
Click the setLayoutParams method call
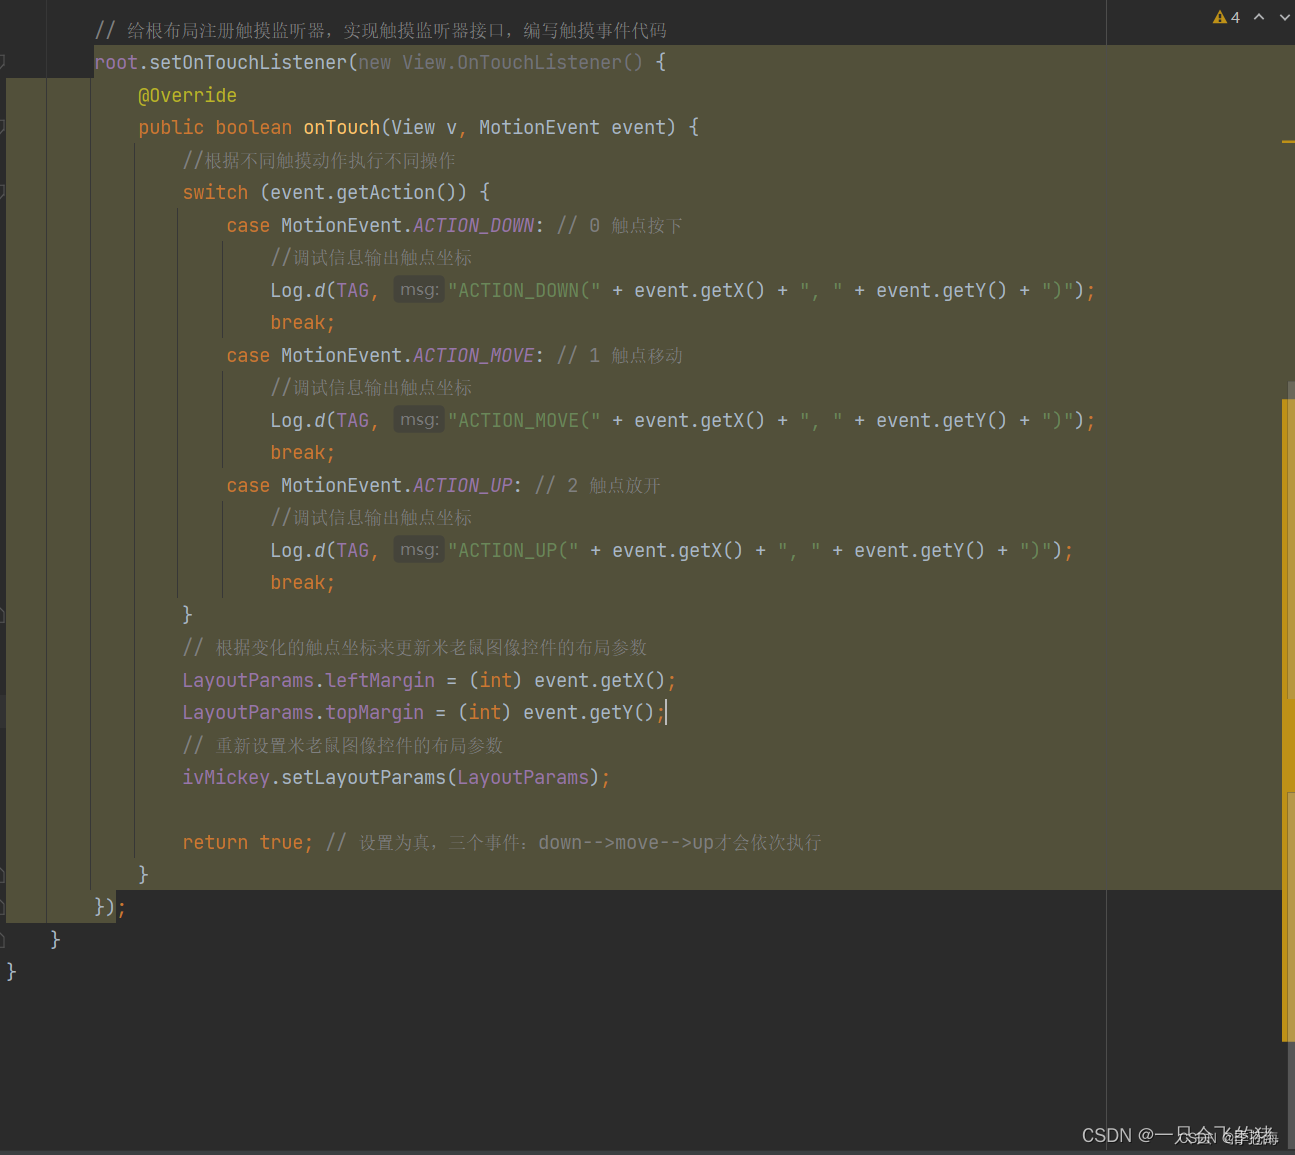click(364, 778)
